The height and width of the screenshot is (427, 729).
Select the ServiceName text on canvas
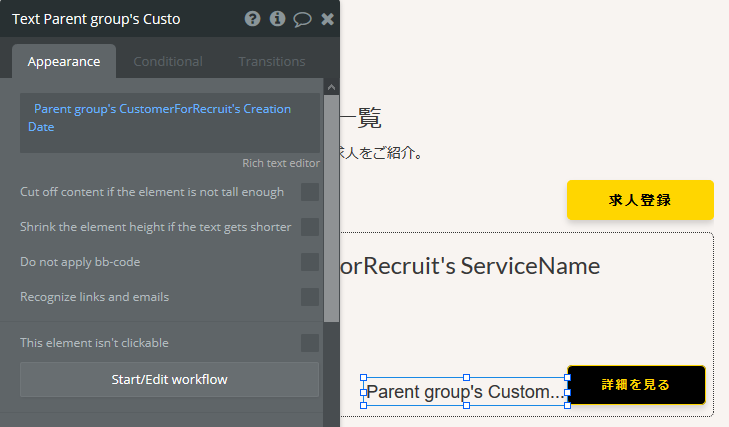click(470, 266)
